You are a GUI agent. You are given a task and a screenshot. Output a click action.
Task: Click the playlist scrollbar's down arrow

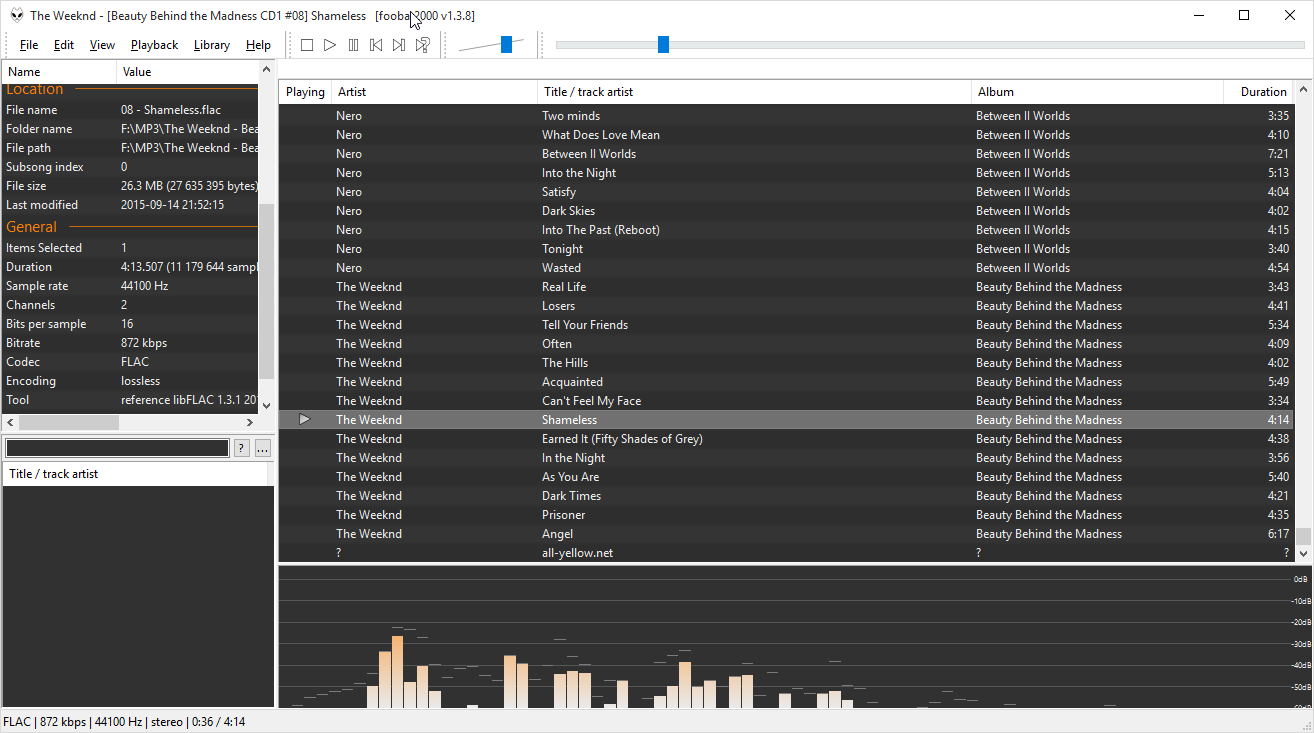point(1303,553)
